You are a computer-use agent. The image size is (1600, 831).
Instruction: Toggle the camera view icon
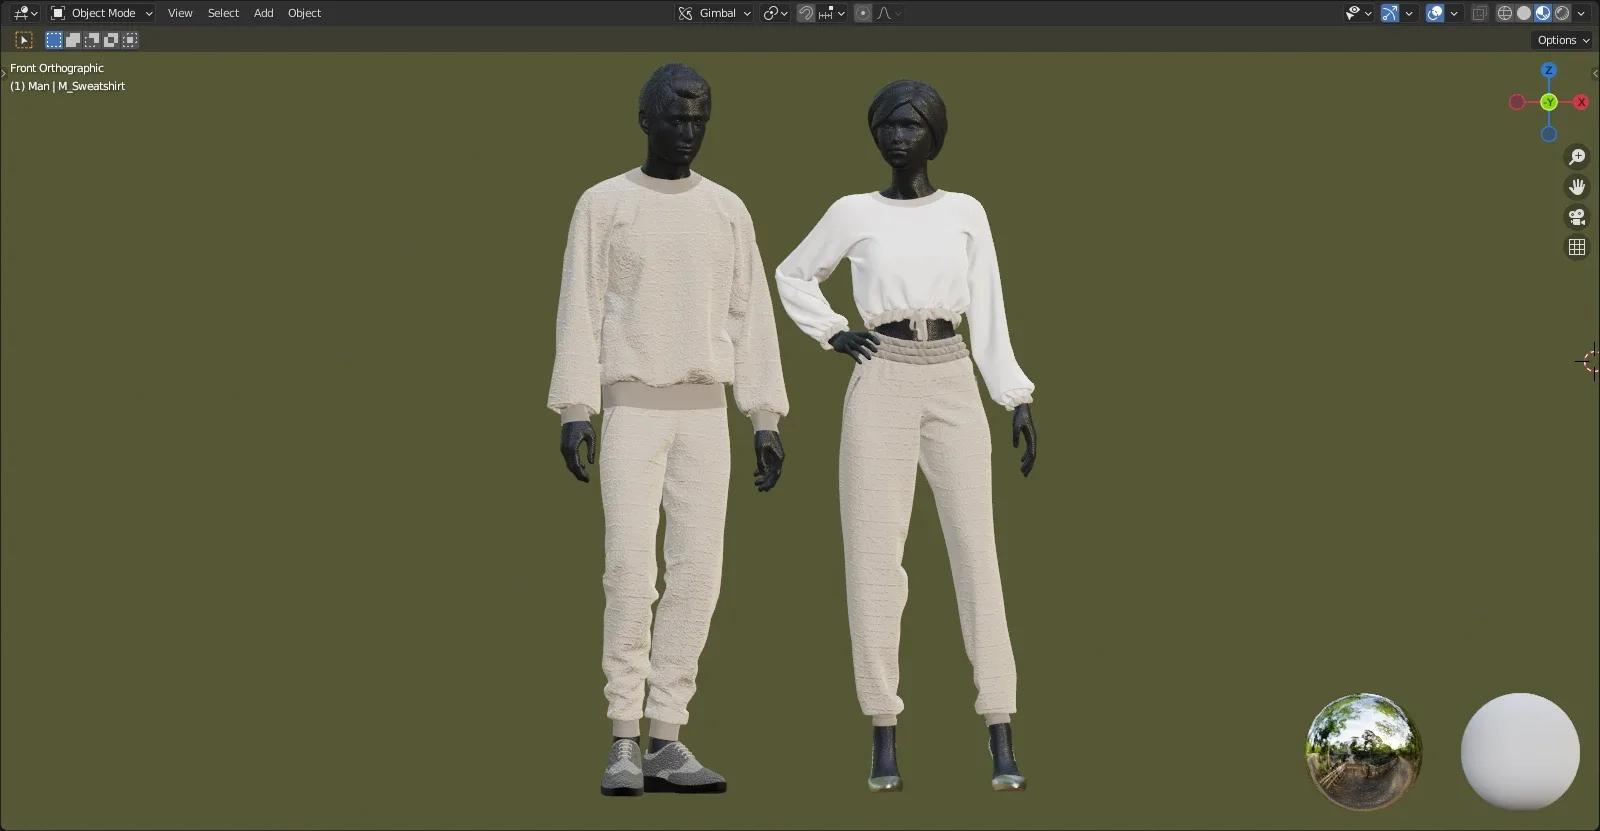click(x=1577, y=217)
